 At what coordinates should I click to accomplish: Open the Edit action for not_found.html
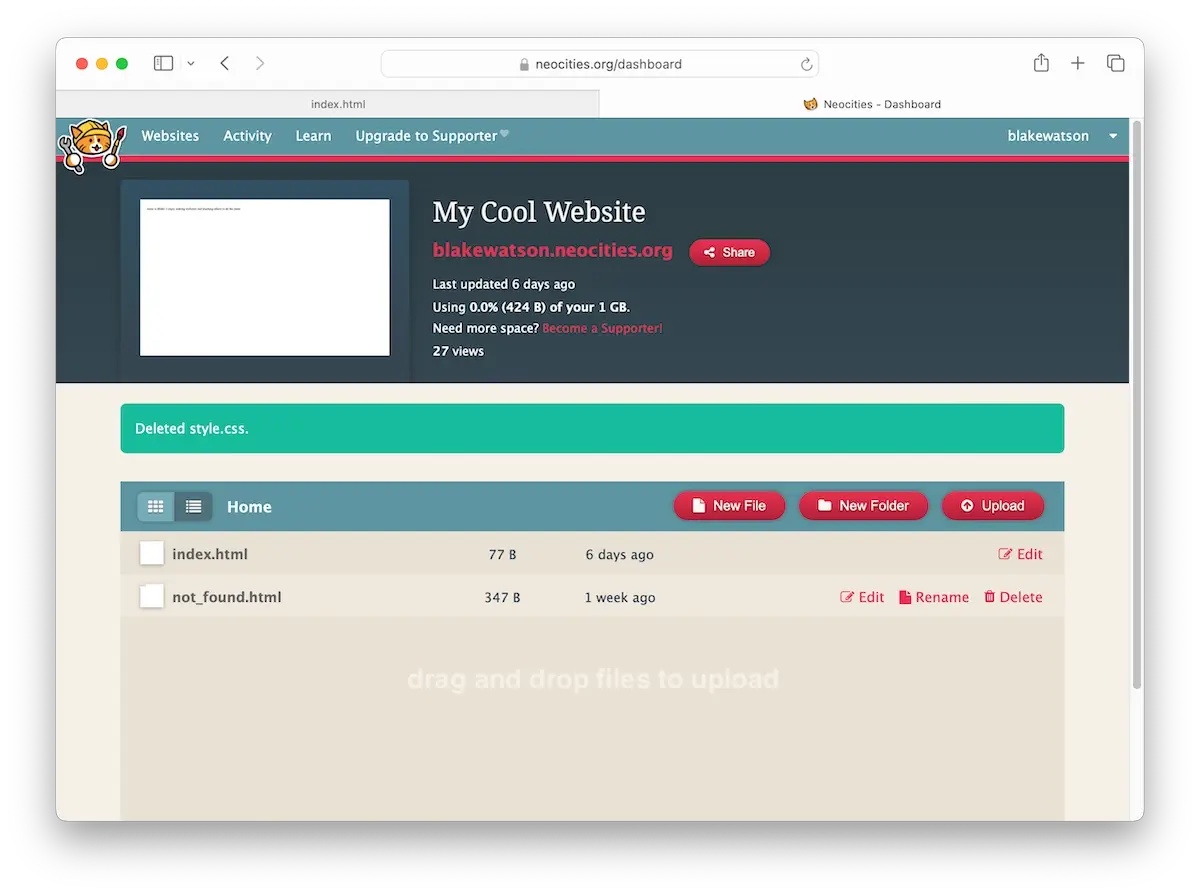click(x=862, y=597)
